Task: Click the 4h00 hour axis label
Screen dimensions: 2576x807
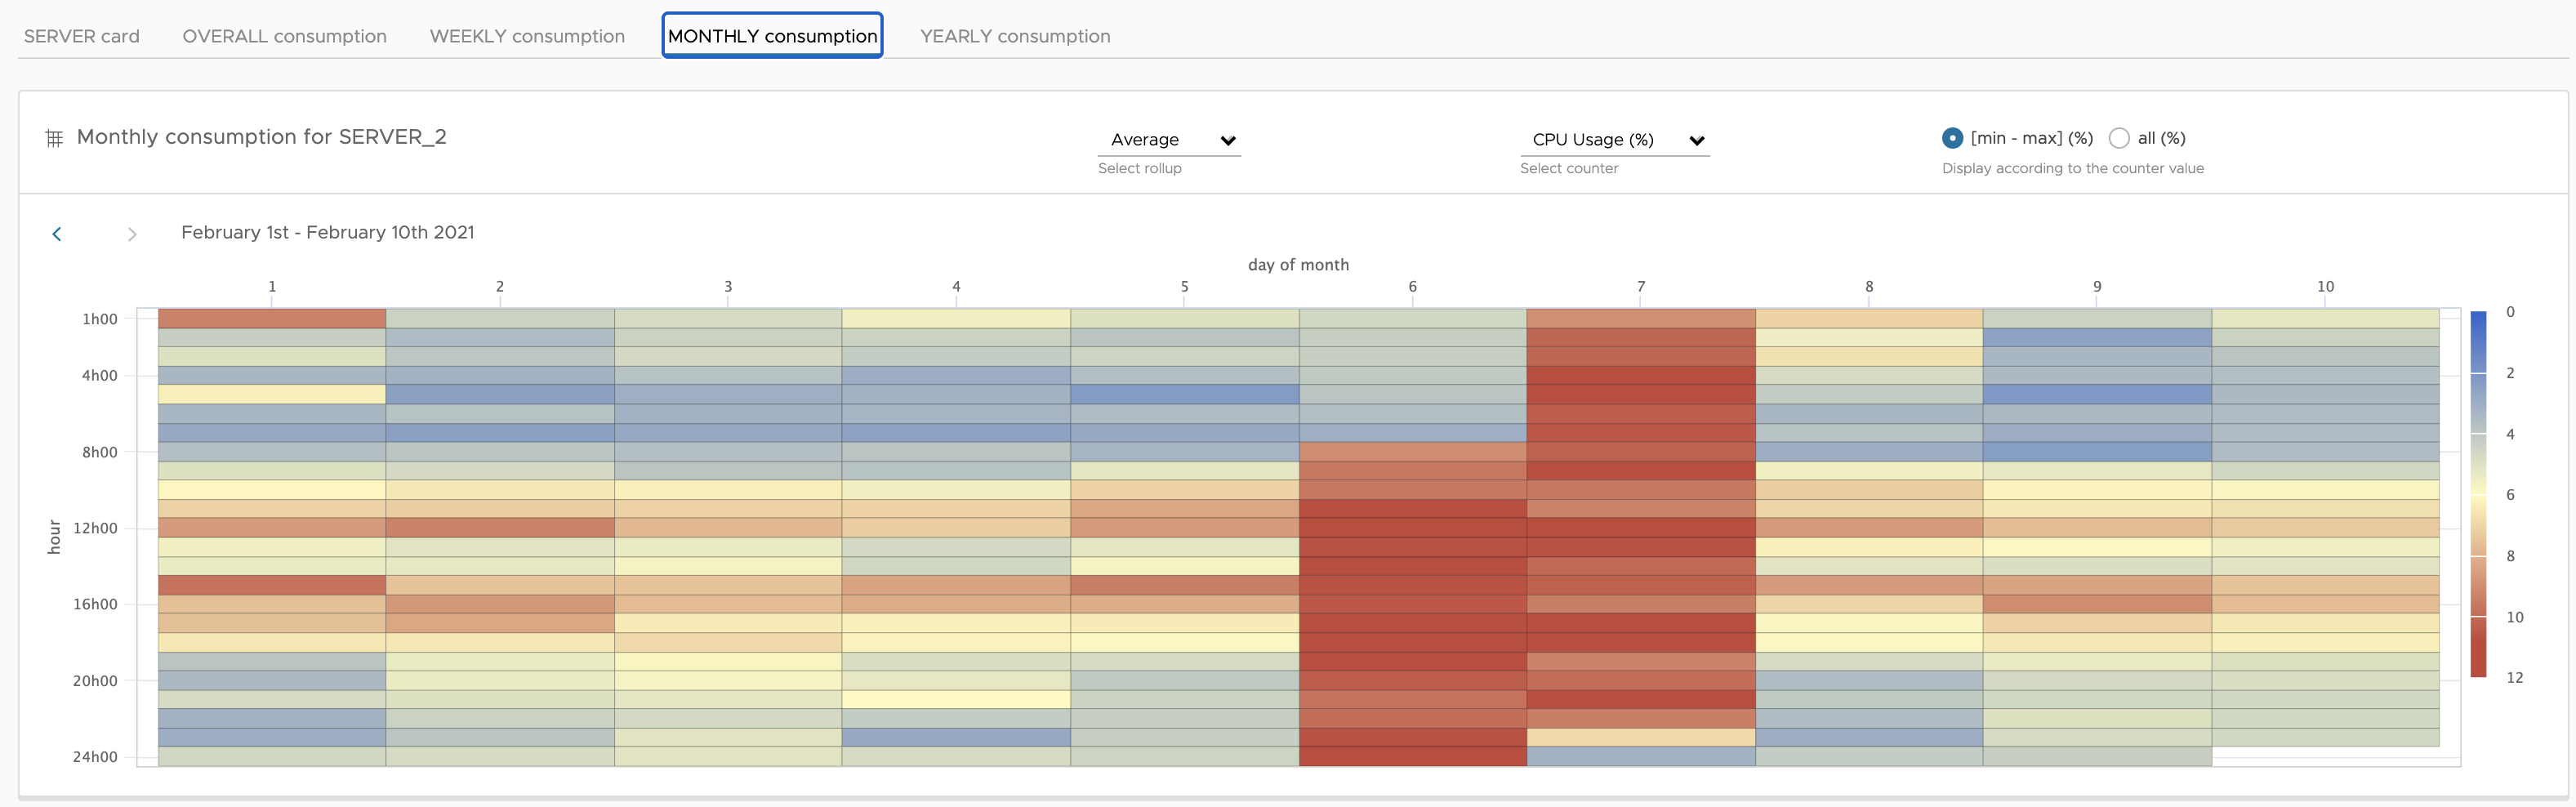Action: coord(100,376)
